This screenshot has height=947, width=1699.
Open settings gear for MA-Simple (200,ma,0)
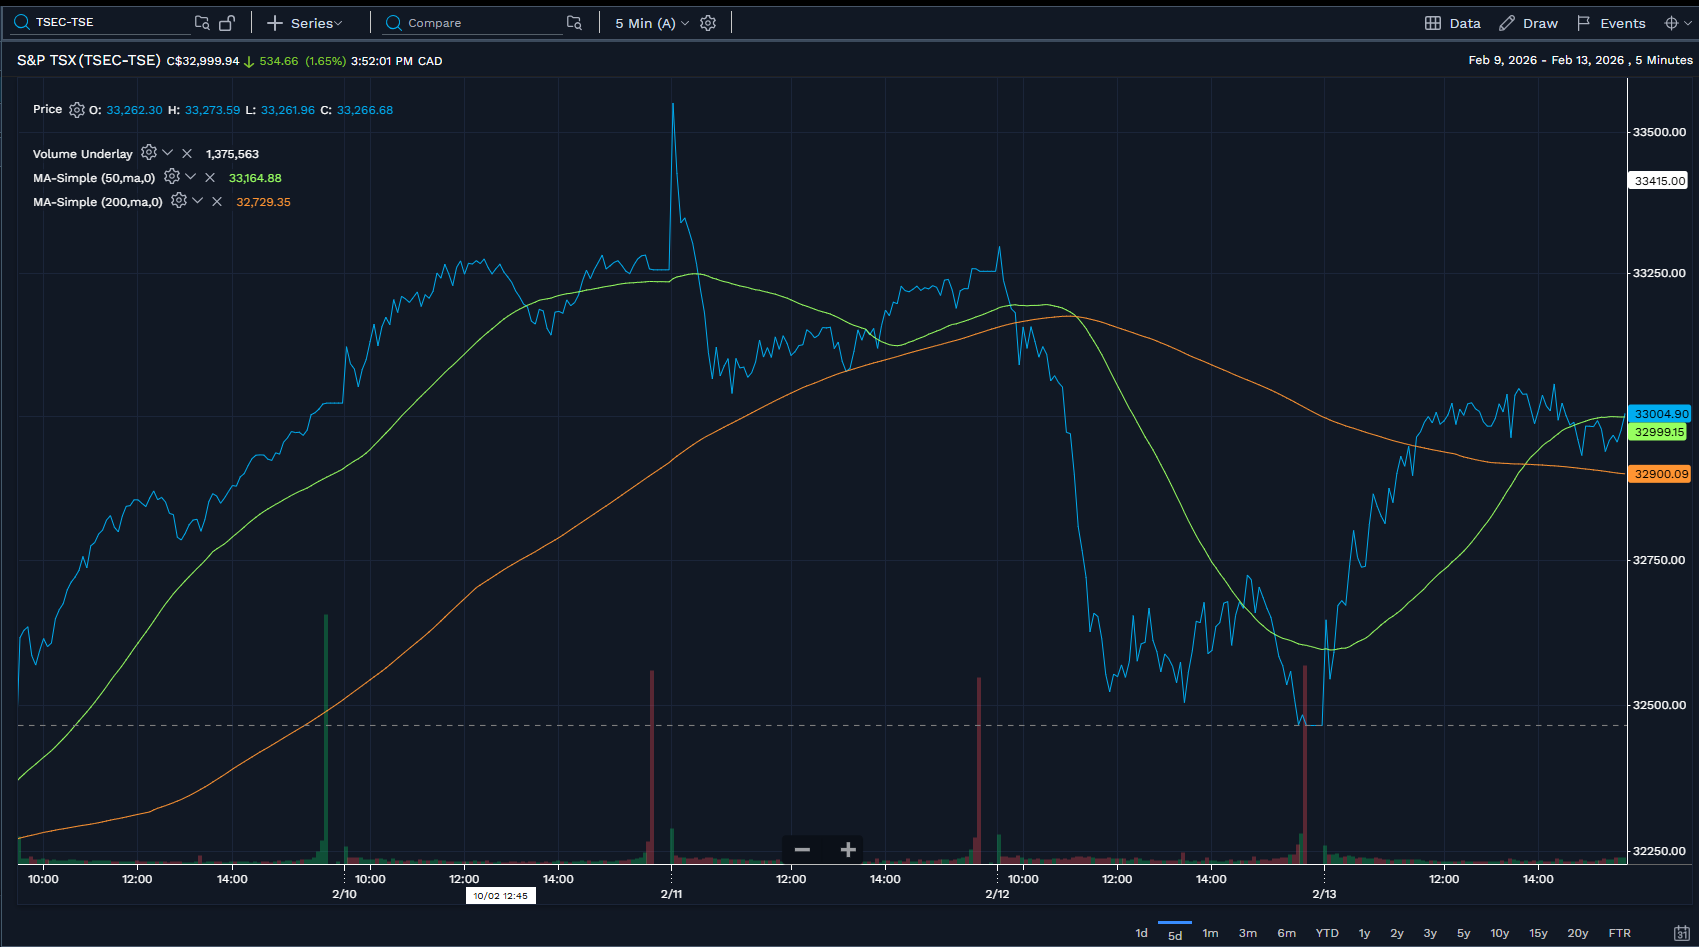(179, 201)
